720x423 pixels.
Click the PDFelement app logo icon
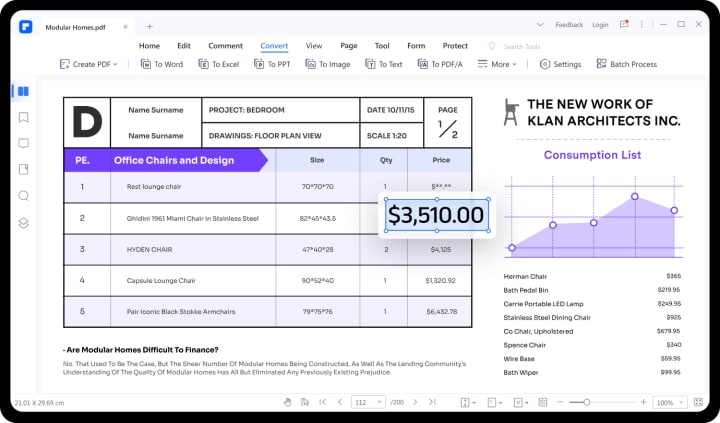click(26, 27)
